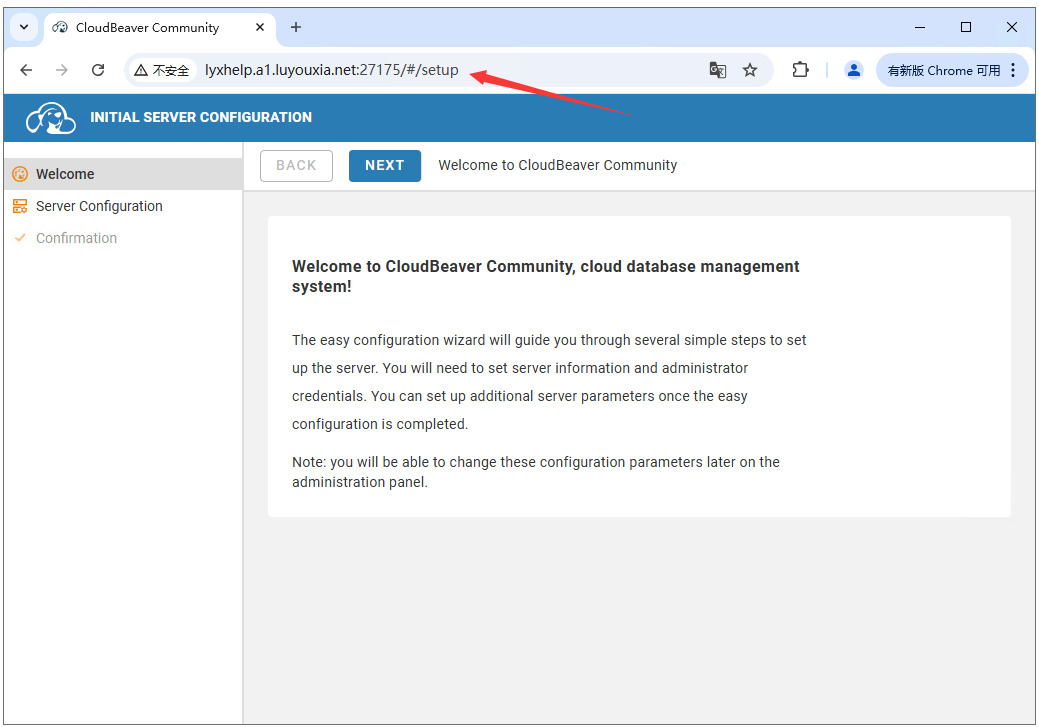
Task: Open the extensions puzzle icon
Action: [x=800, y=70]
